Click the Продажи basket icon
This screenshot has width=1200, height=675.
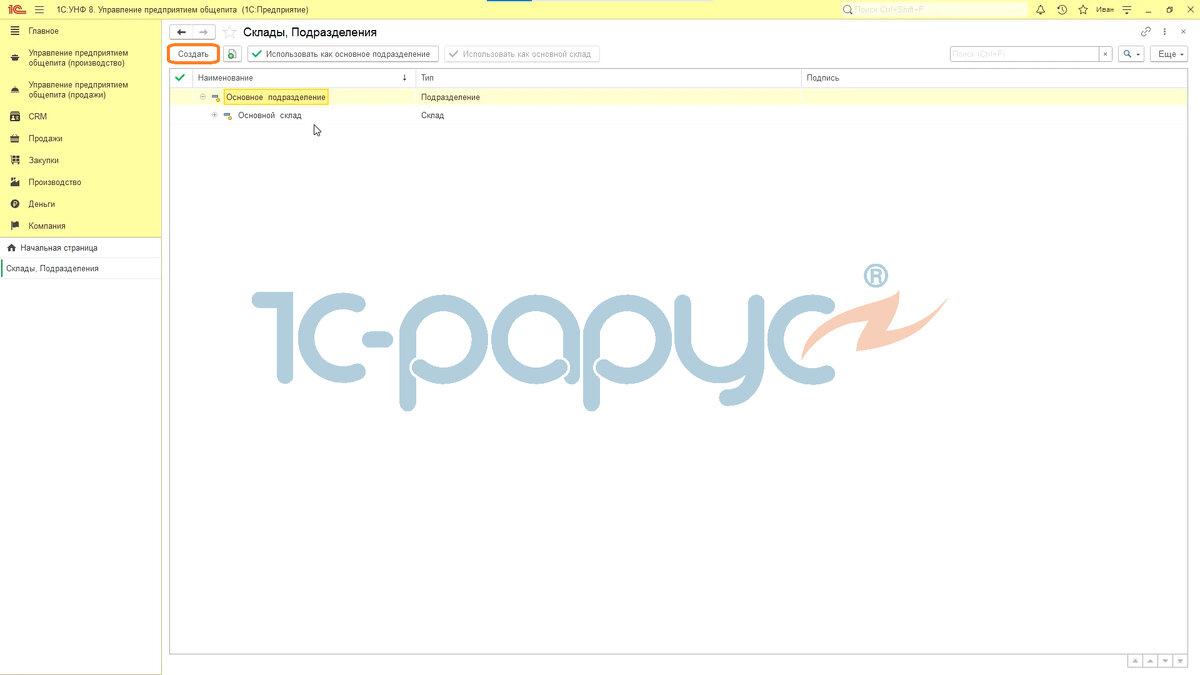tap(14, 138)
